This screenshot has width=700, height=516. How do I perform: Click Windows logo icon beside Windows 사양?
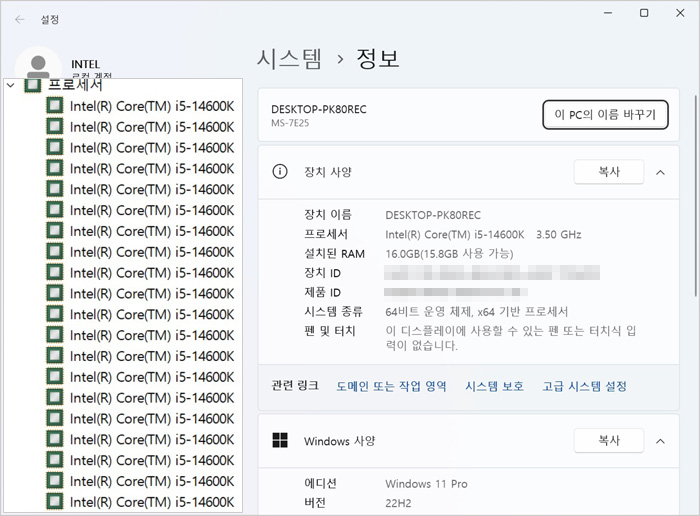point(280,440)
